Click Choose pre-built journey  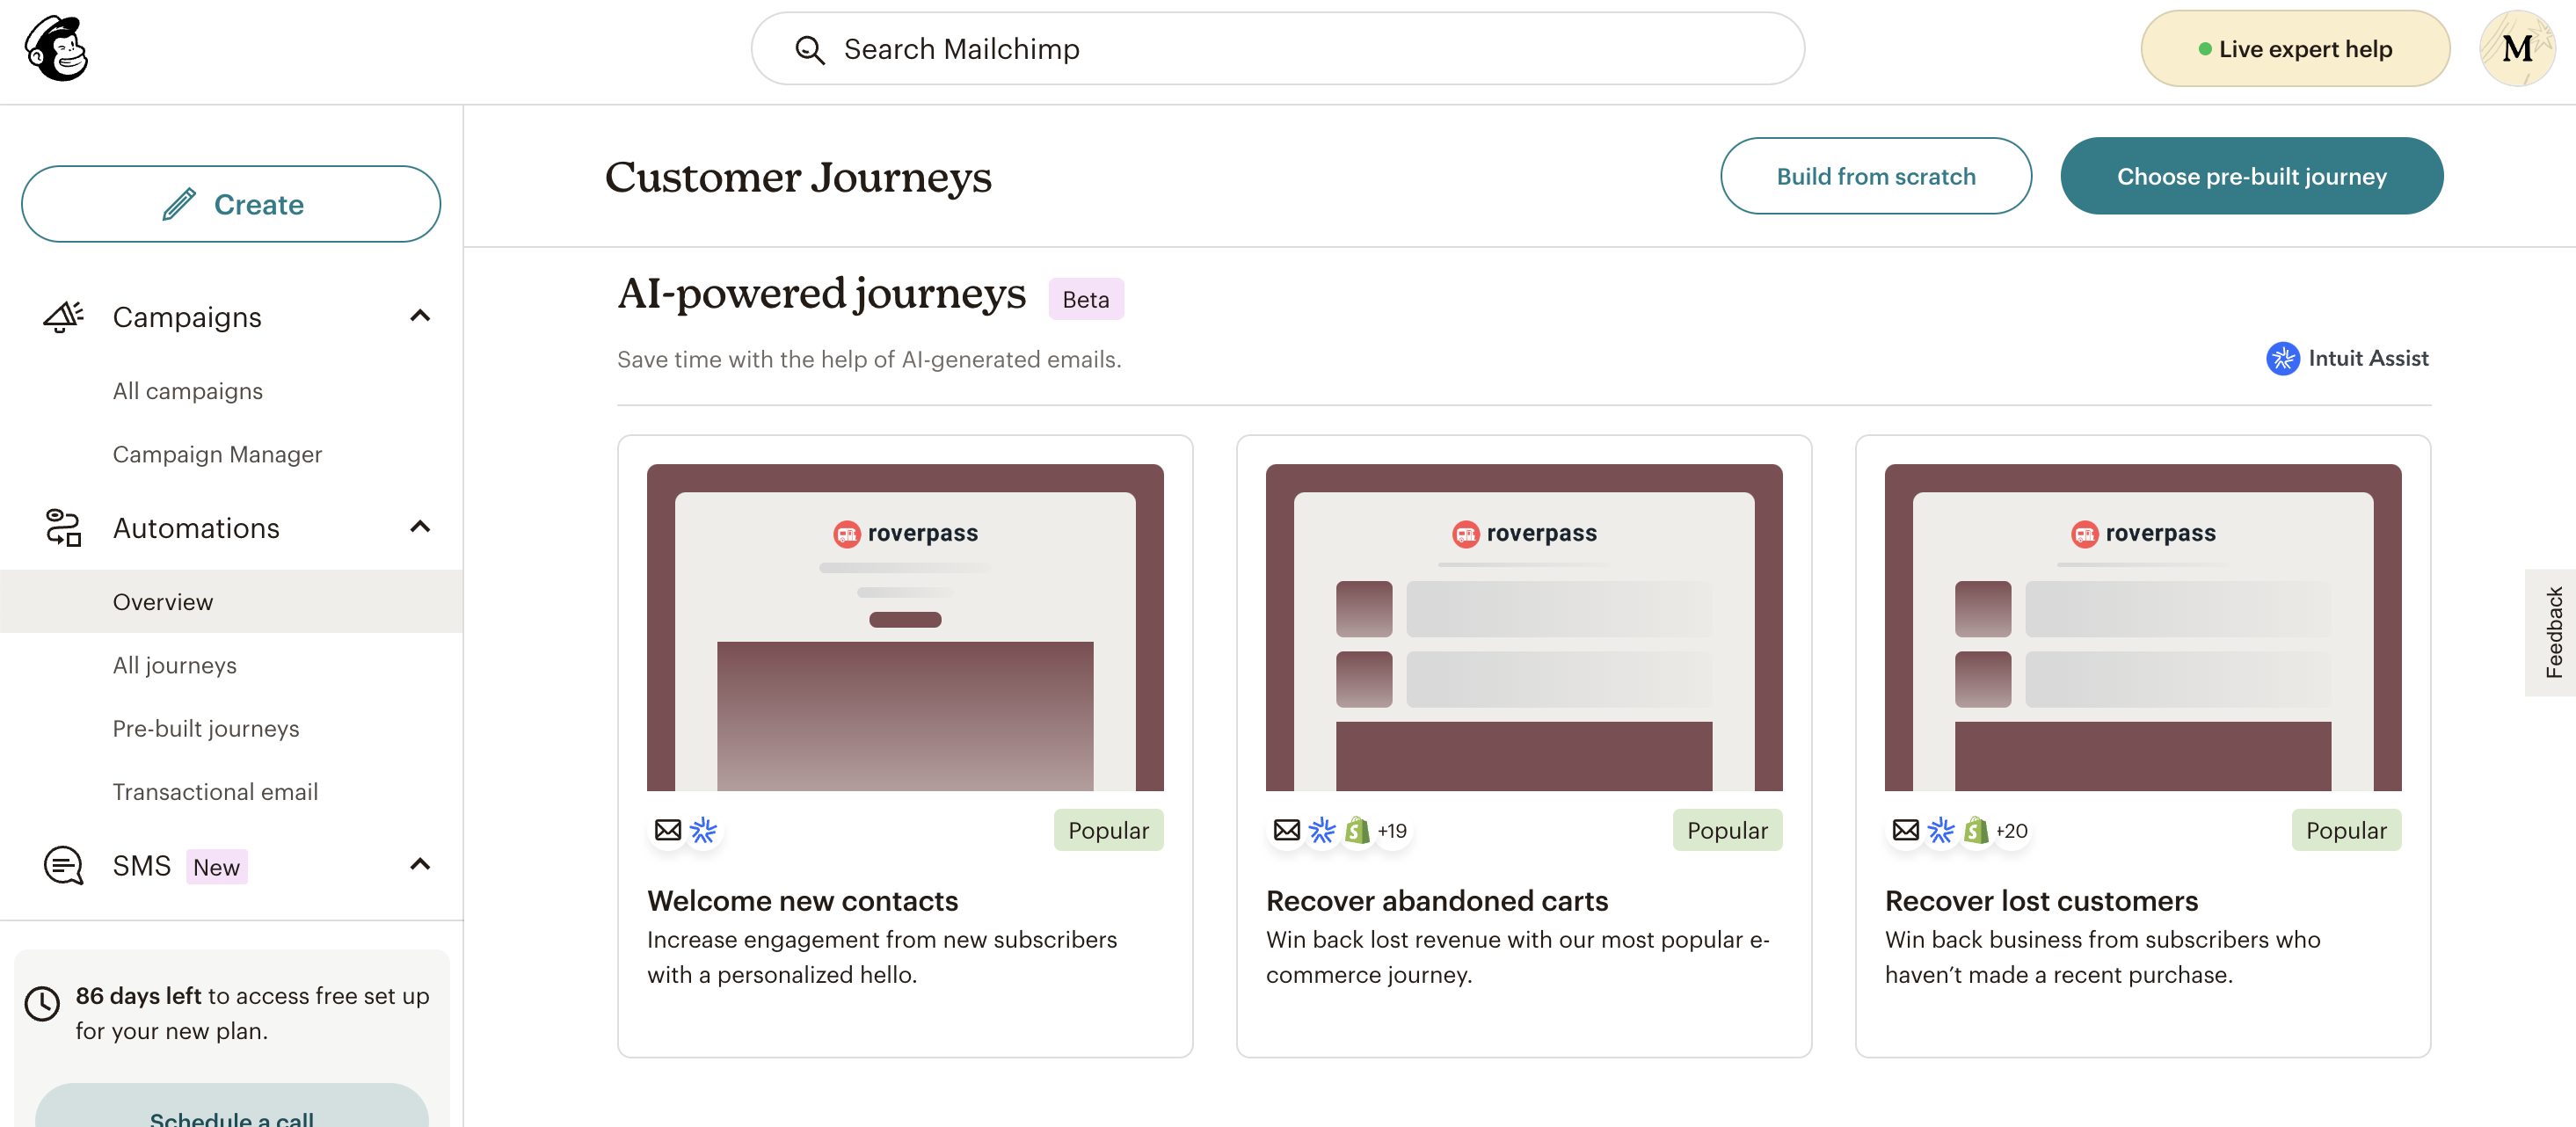click(2251, 176)
